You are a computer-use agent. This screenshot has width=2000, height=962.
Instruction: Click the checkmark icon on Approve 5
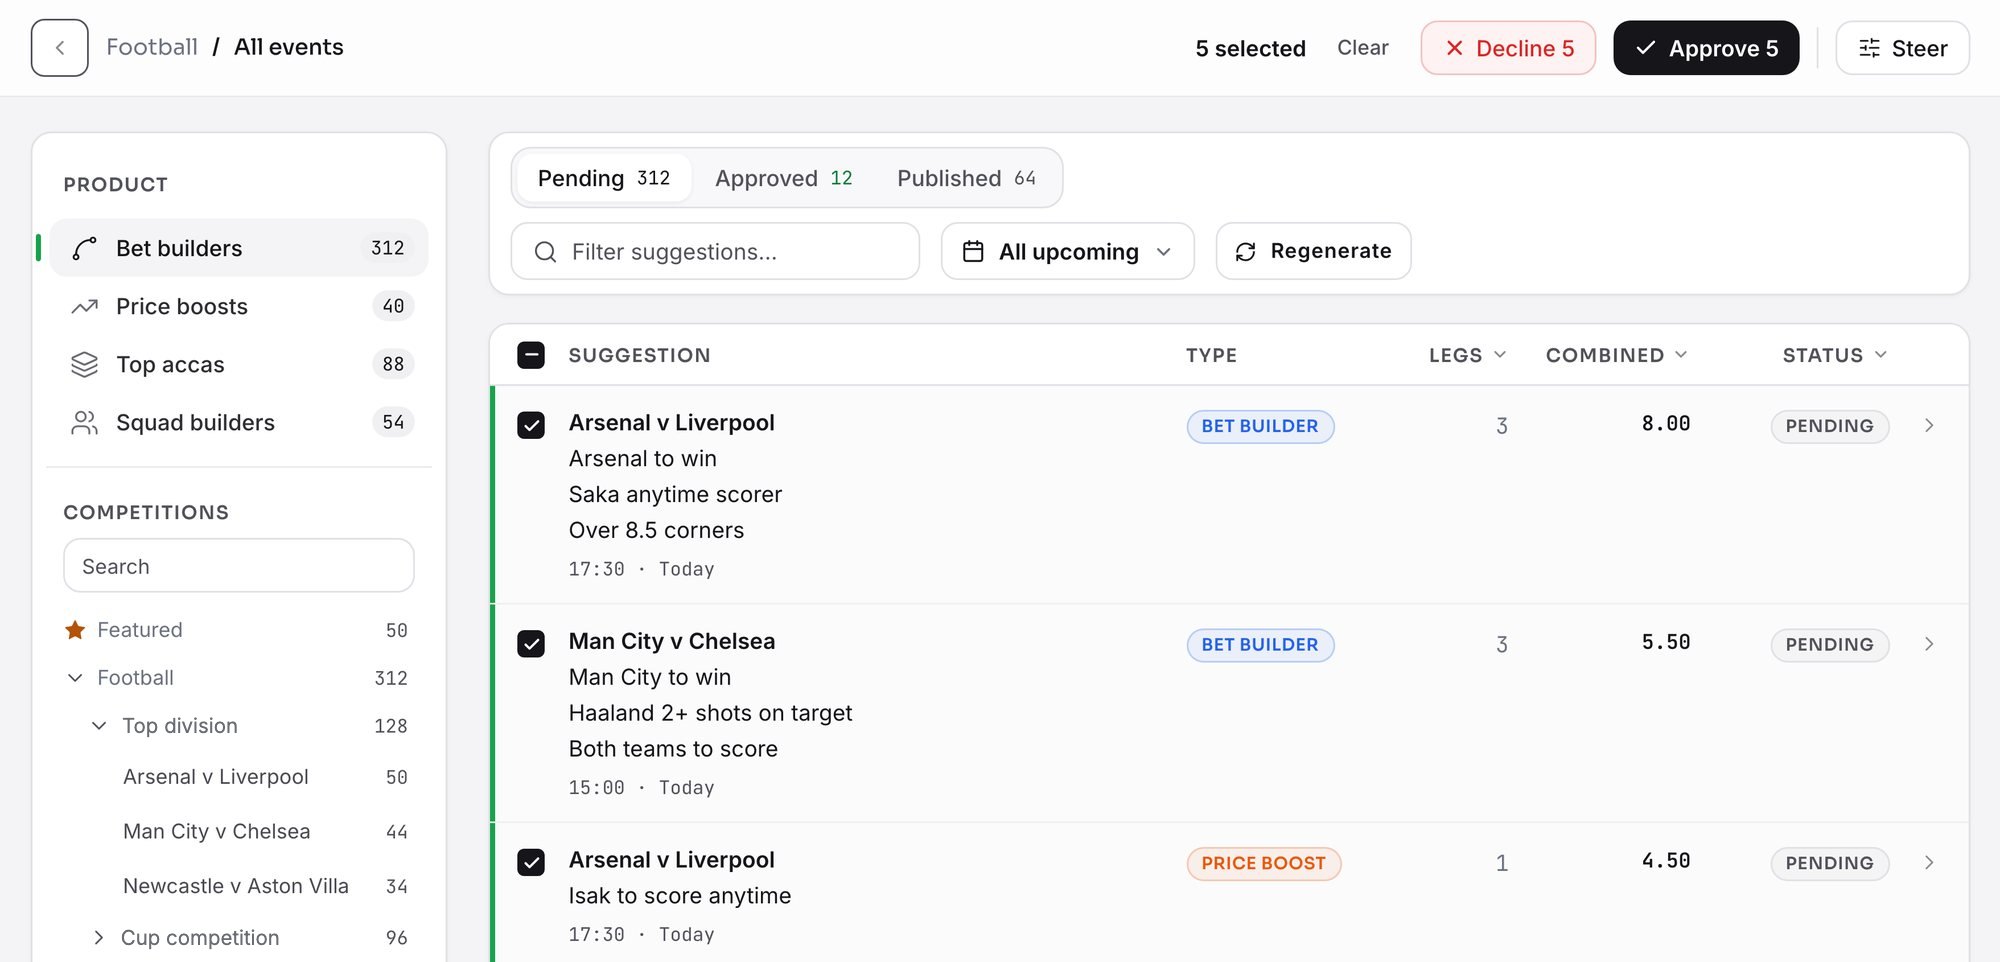(x=1645, y=48)
